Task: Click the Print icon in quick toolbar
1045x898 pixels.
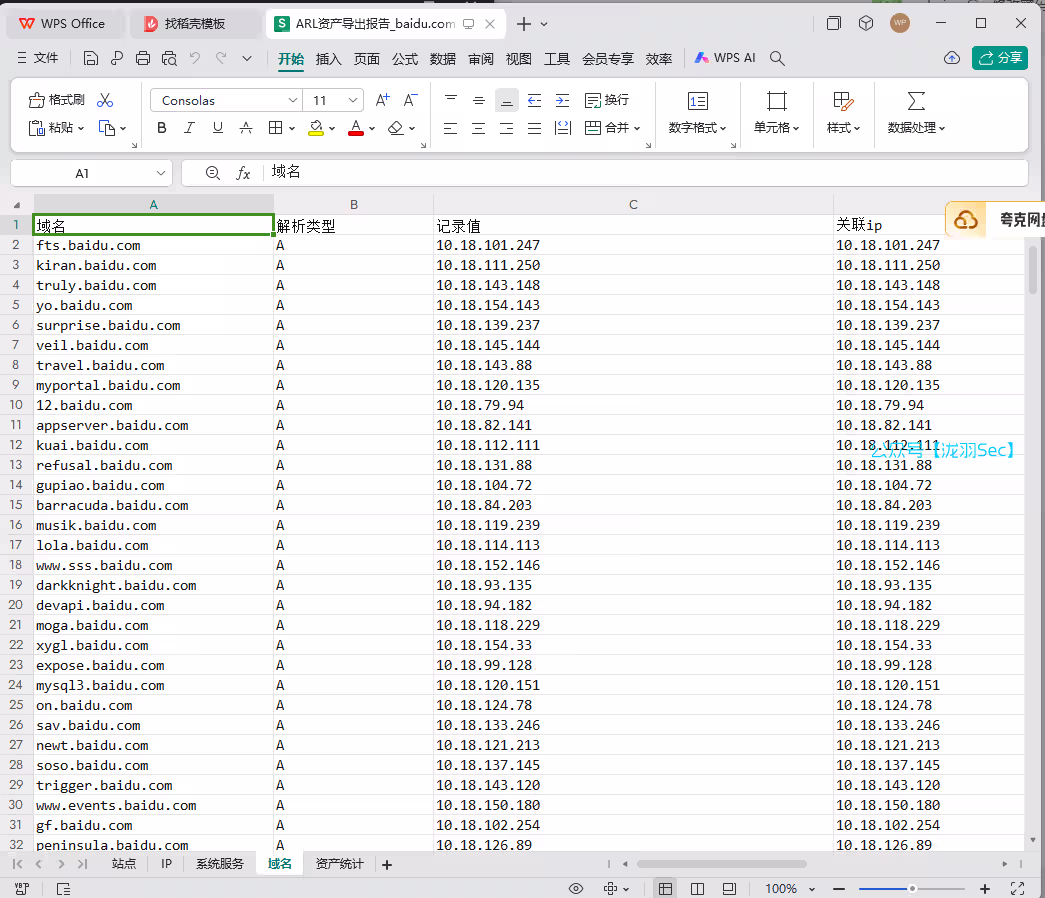Action: [x=143, y=58]
